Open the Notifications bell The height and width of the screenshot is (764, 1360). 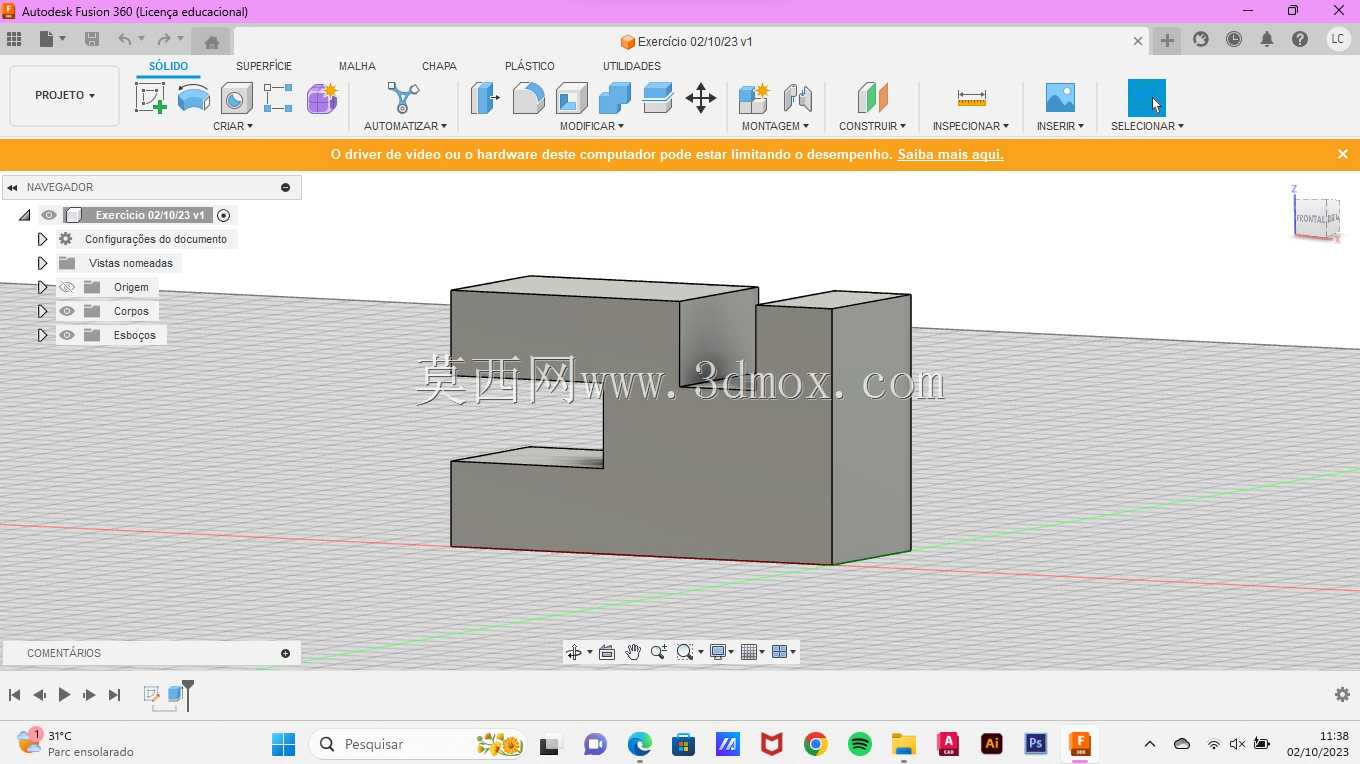(x=1267, y=40)
